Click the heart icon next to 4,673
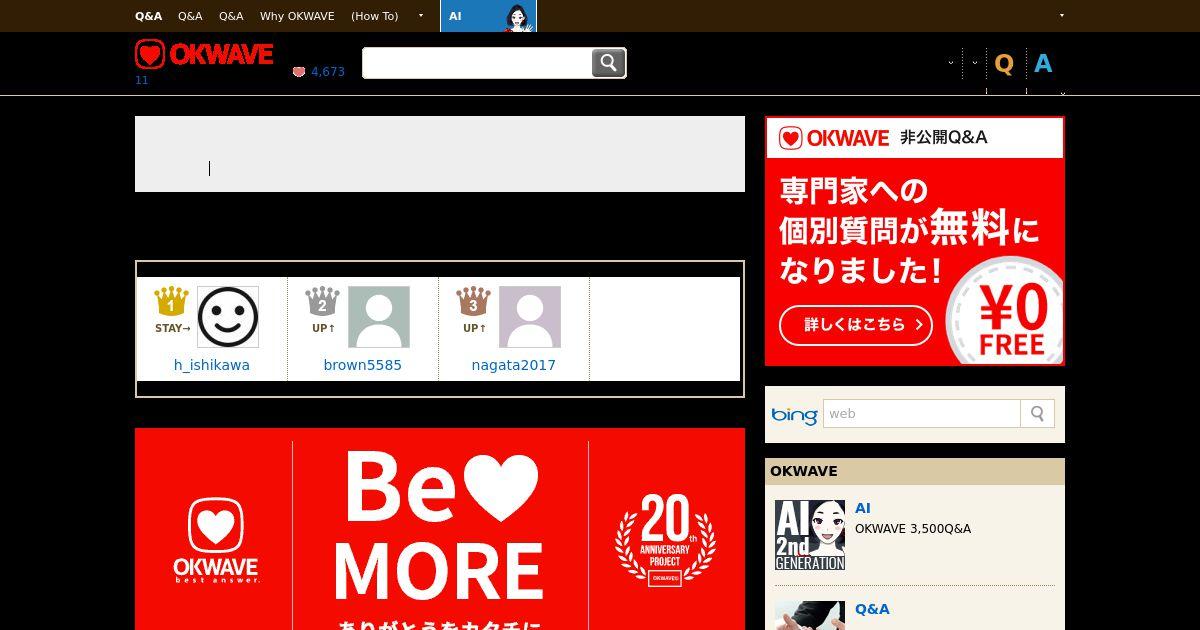 pyautogui.click(x=298, y=72)
